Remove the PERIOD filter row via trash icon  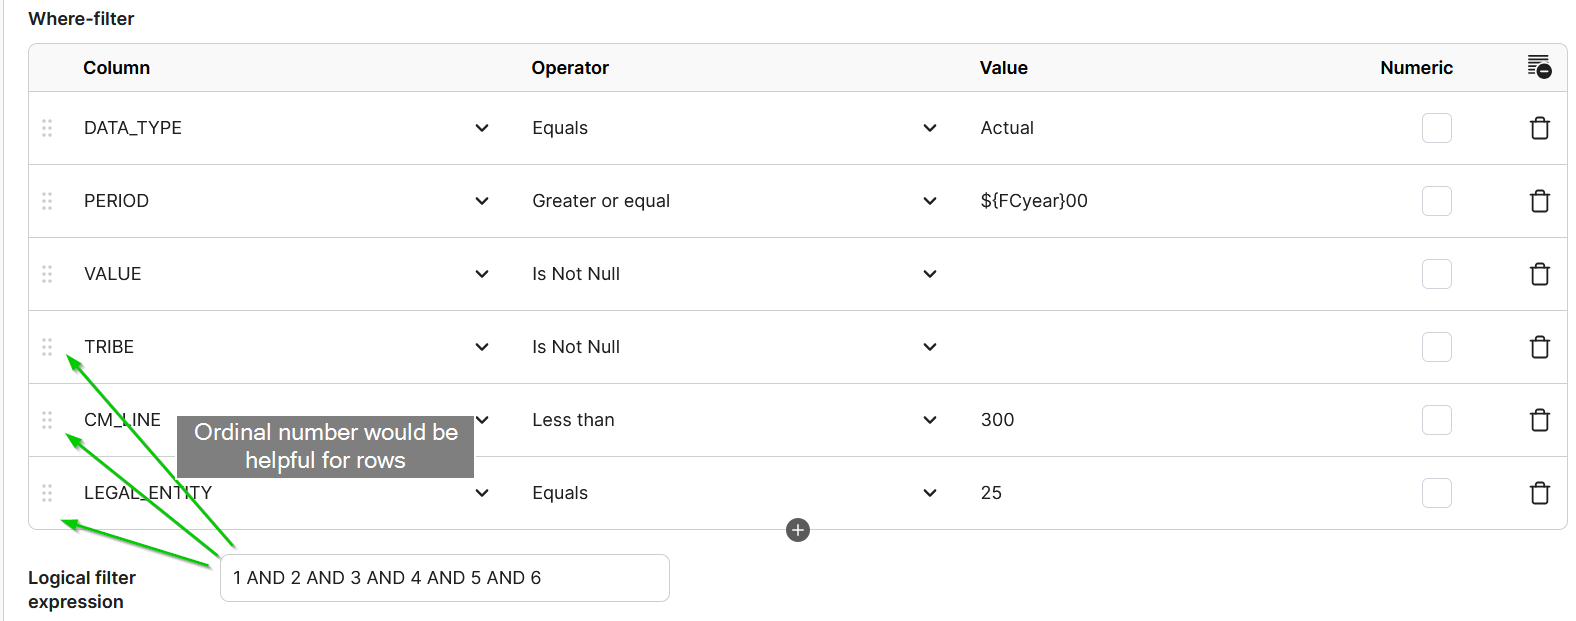(1540, 201)
